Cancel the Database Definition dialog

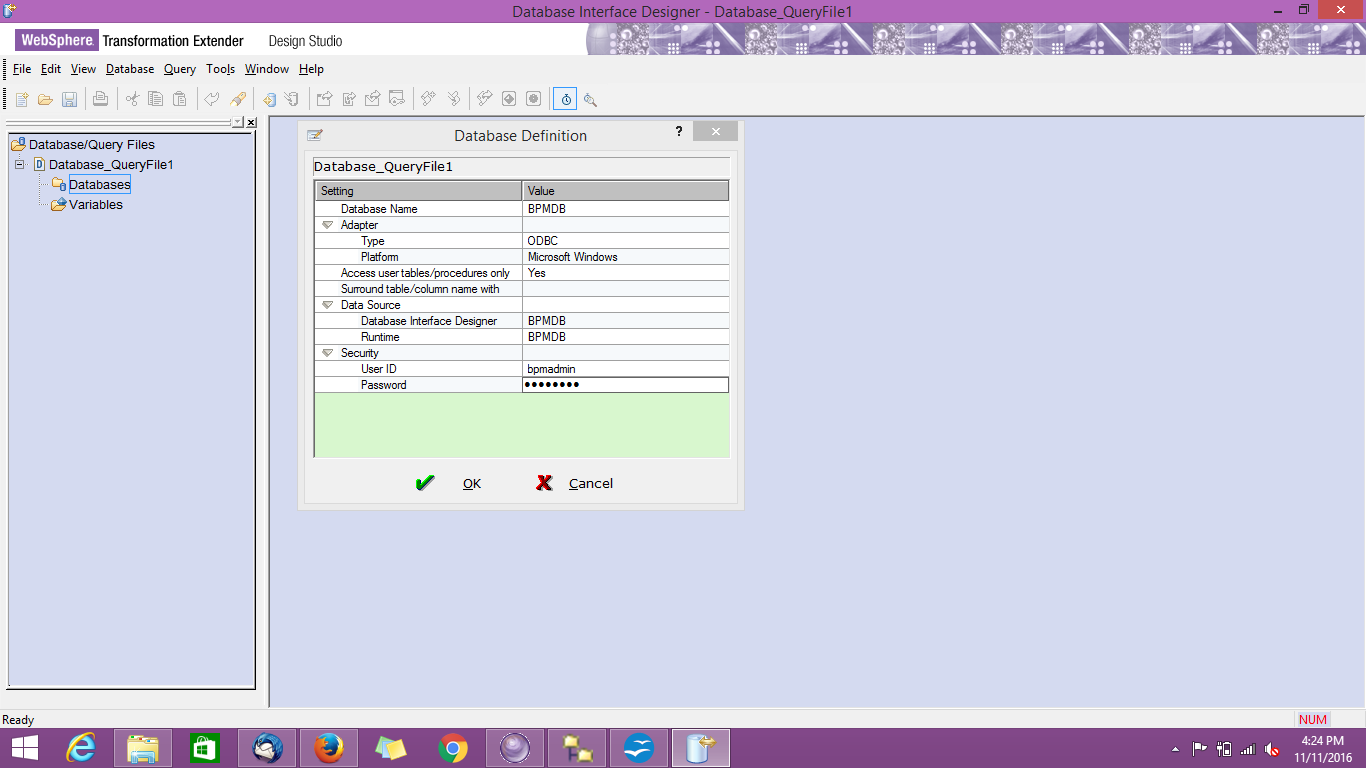(590, 483)
